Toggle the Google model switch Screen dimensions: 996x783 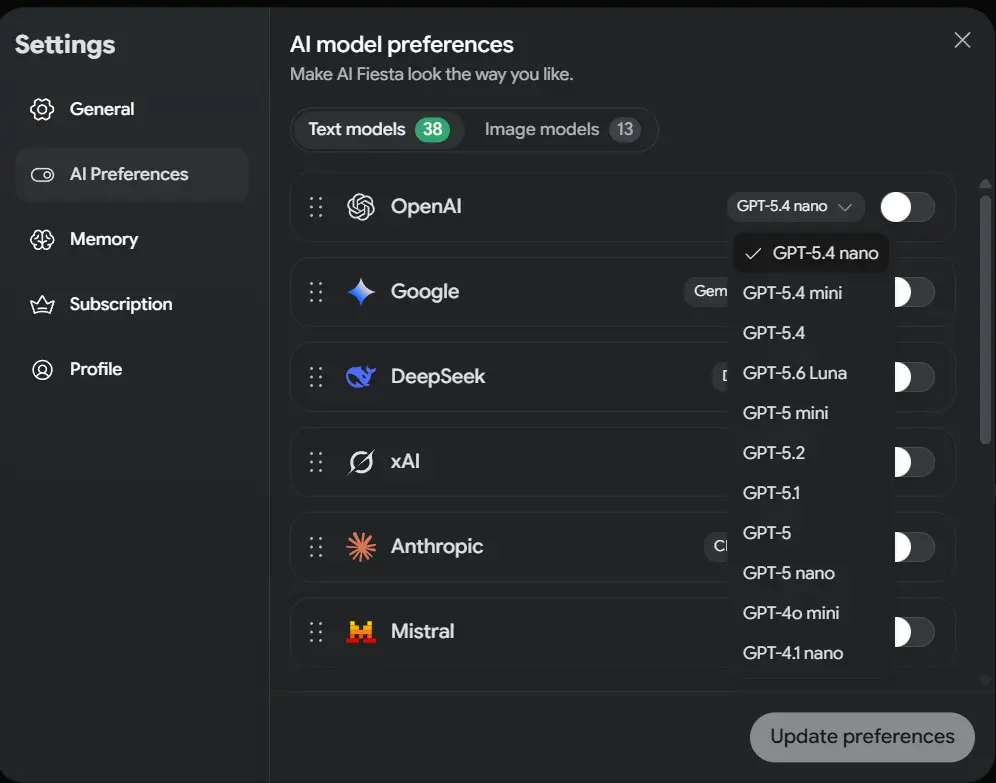click(914, 292)
